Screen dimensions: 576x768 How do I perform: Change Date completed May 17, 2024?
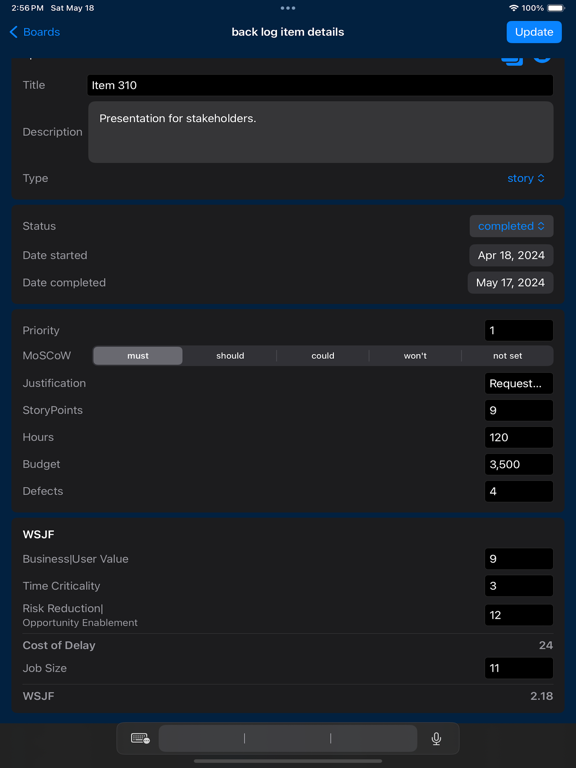pos(510,283)
